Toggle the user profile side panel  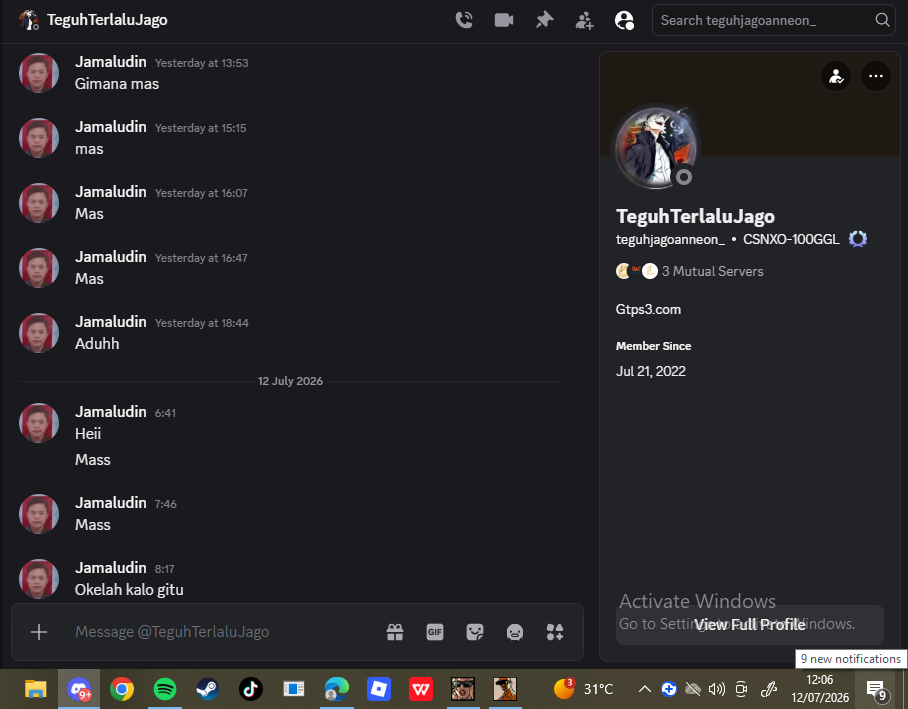624,20
